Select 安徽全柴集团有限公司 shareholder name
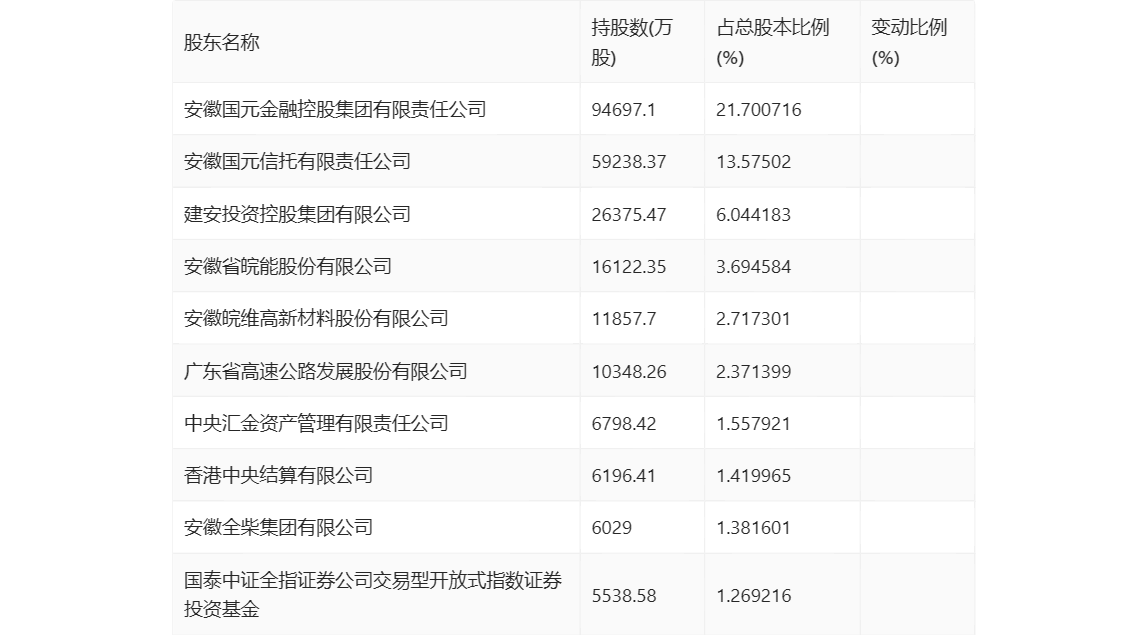Viewport: 1148px width, 635px height. tap(278, 527)
